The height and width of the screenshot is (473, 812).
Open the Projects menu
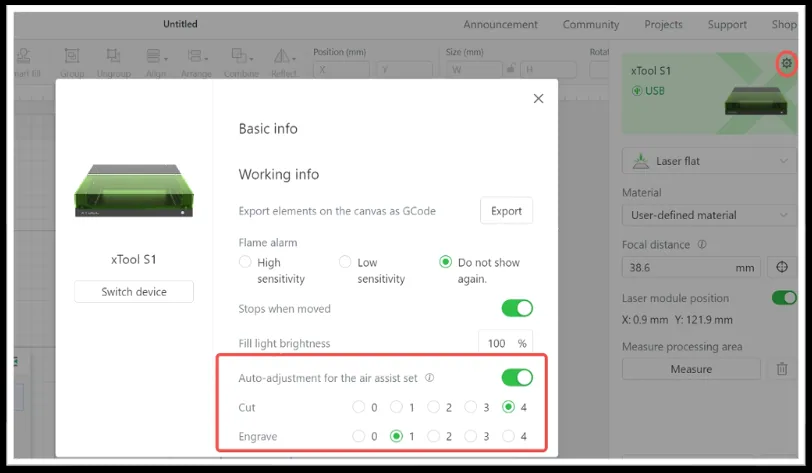point(663,24)
